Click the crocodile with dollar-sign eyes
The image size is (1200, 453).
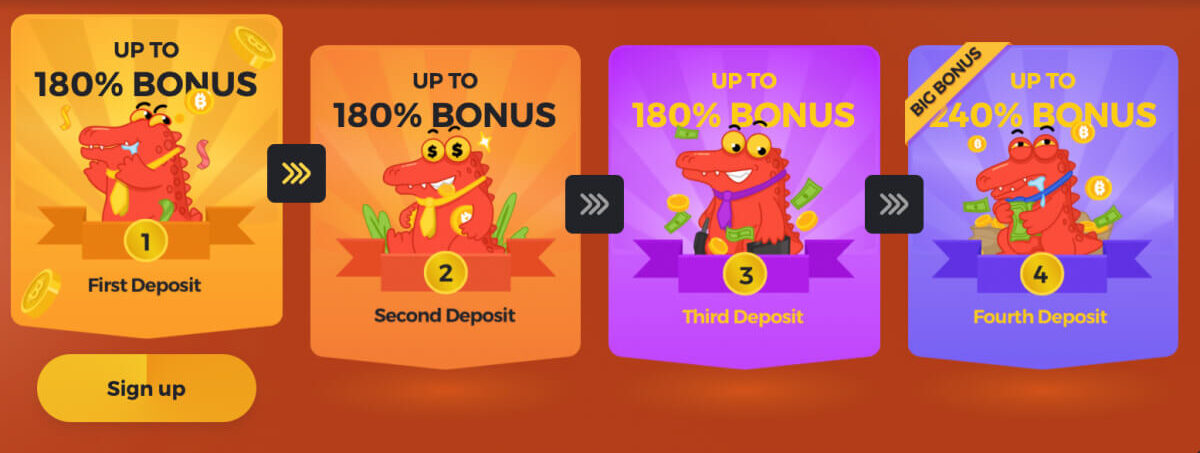(x=442, y=193)
